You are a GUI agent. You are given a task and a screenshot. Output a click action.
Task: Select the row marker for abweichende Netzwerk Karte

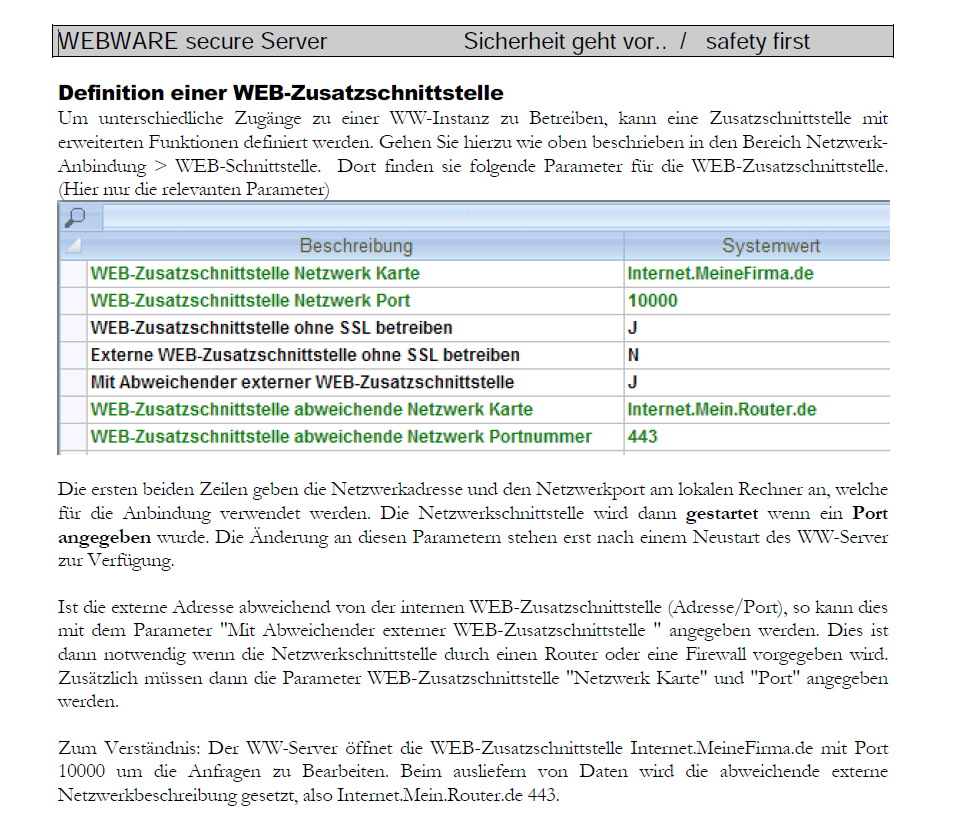(73, 410)
